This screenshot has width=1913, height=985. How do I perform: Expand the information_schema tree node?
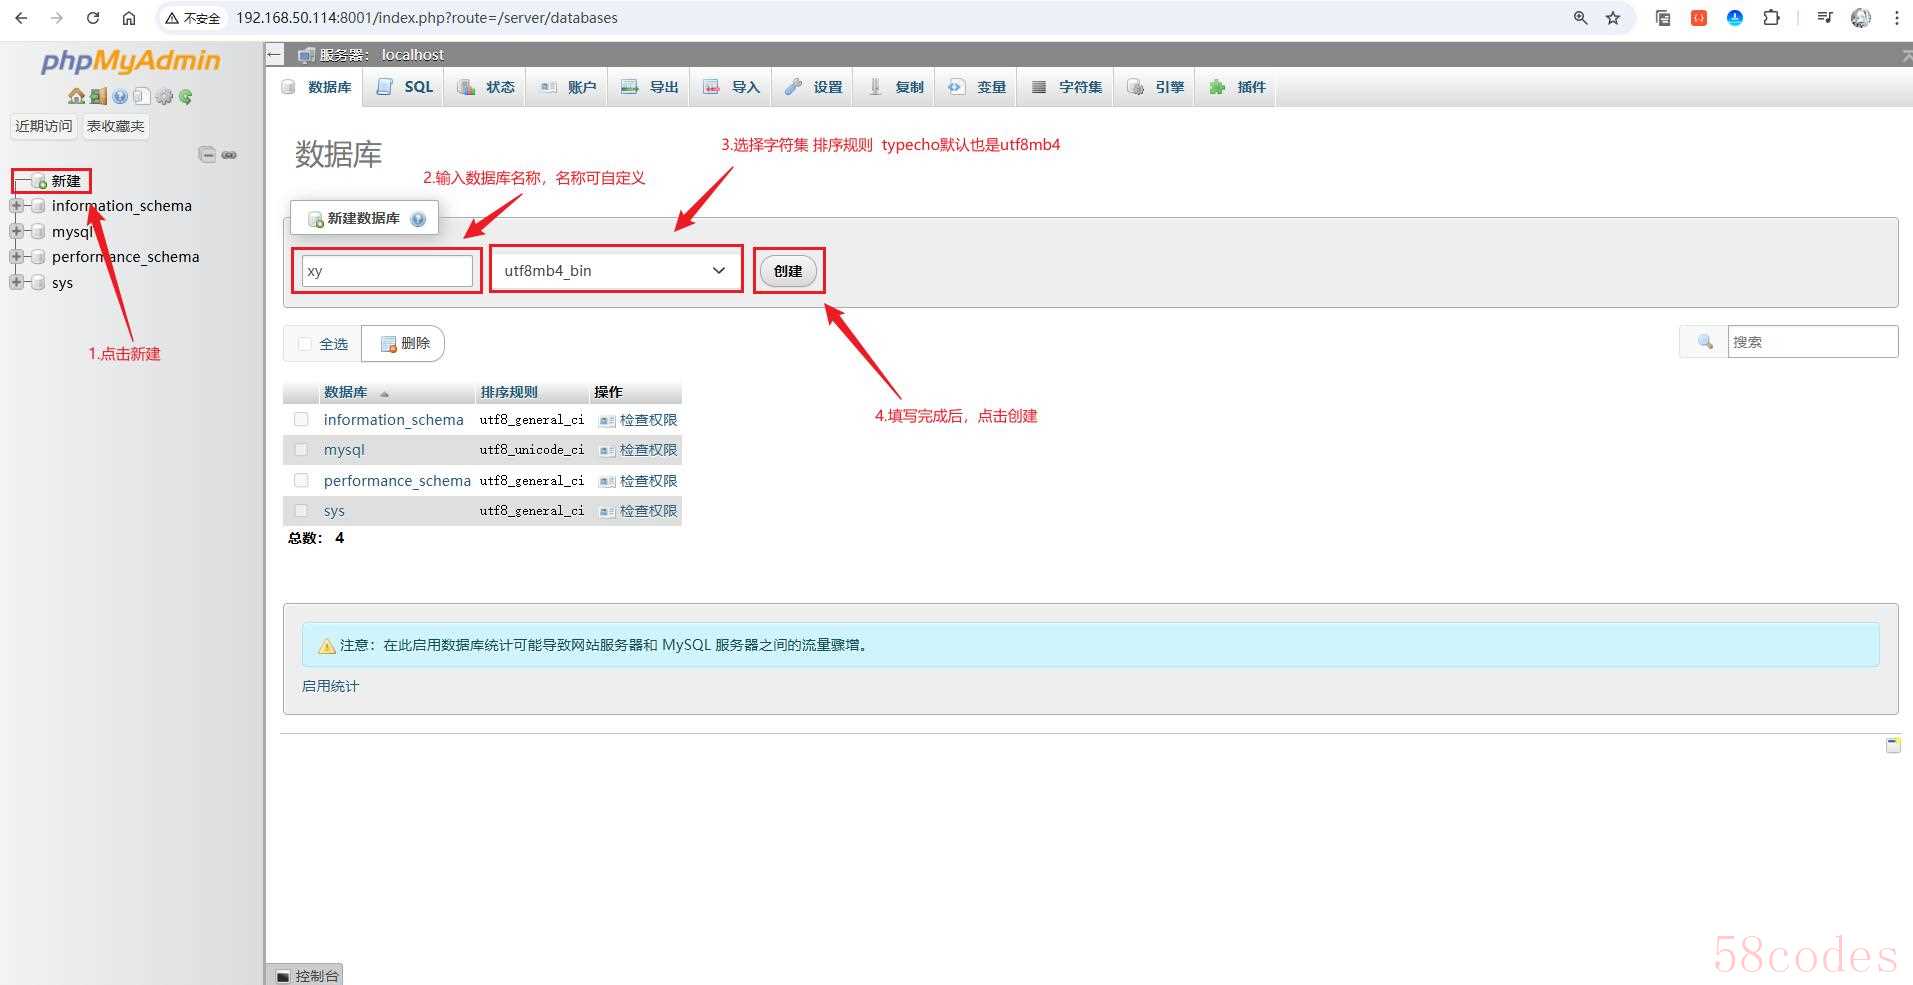coord(16,206)
